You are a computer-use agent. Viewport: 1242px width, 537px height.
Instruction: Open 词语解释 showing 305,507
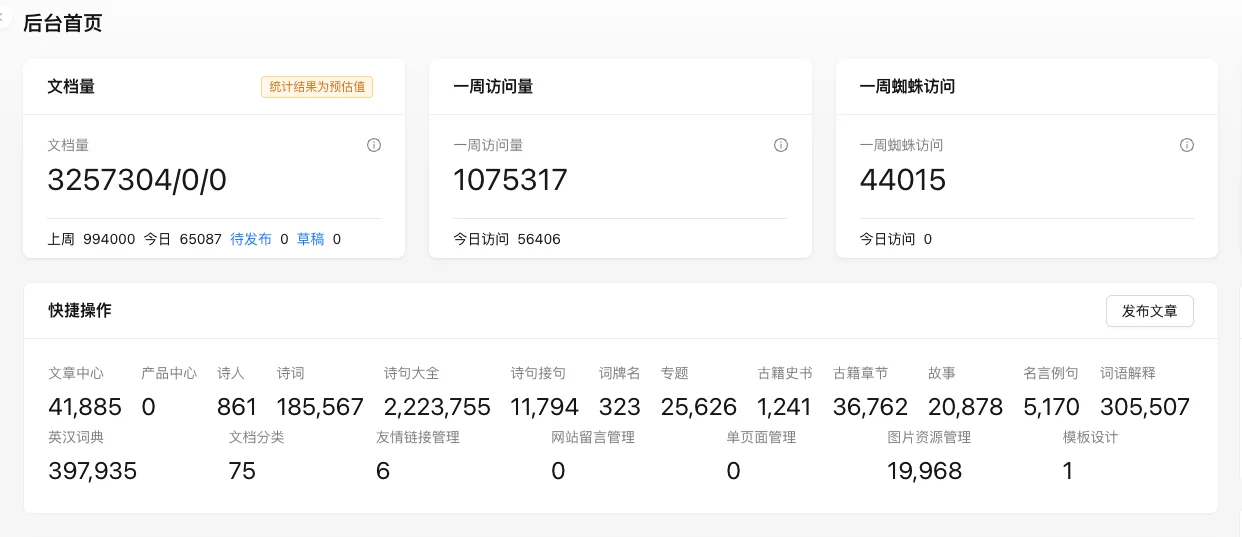[1145, 392]
